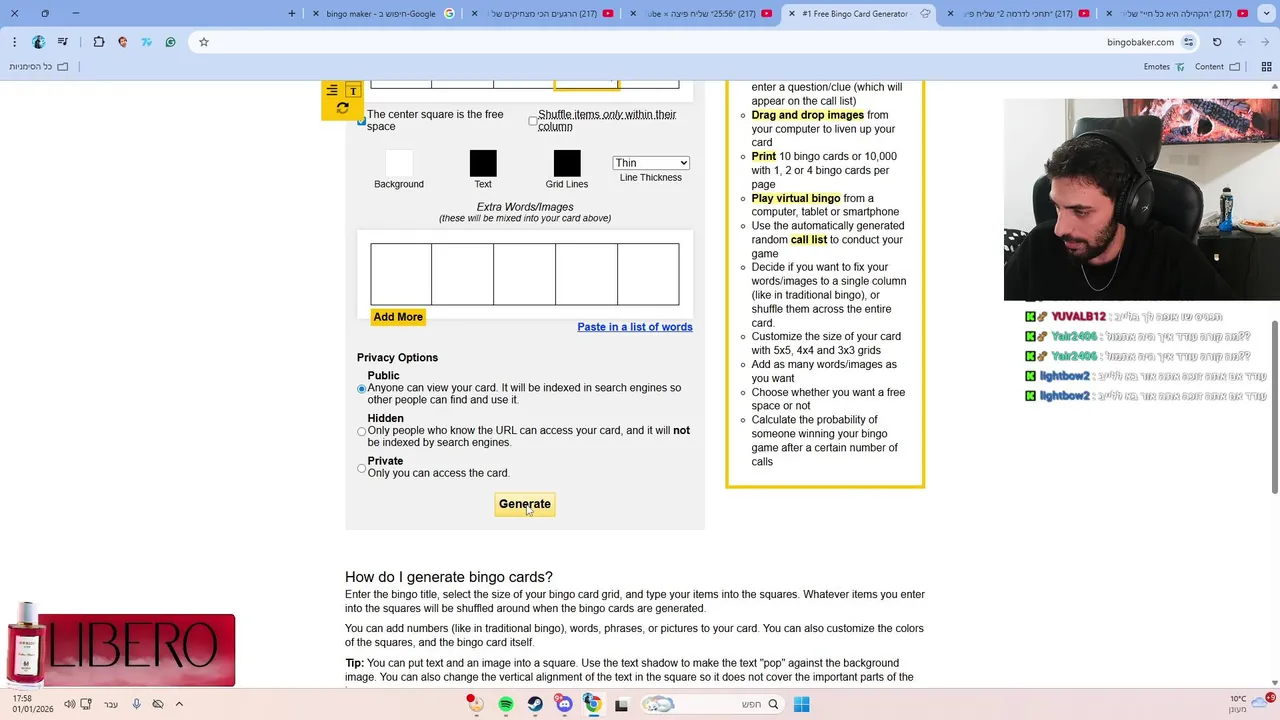
Task: Click 'Paste in a list of words' link
Action: click(635, 327)
